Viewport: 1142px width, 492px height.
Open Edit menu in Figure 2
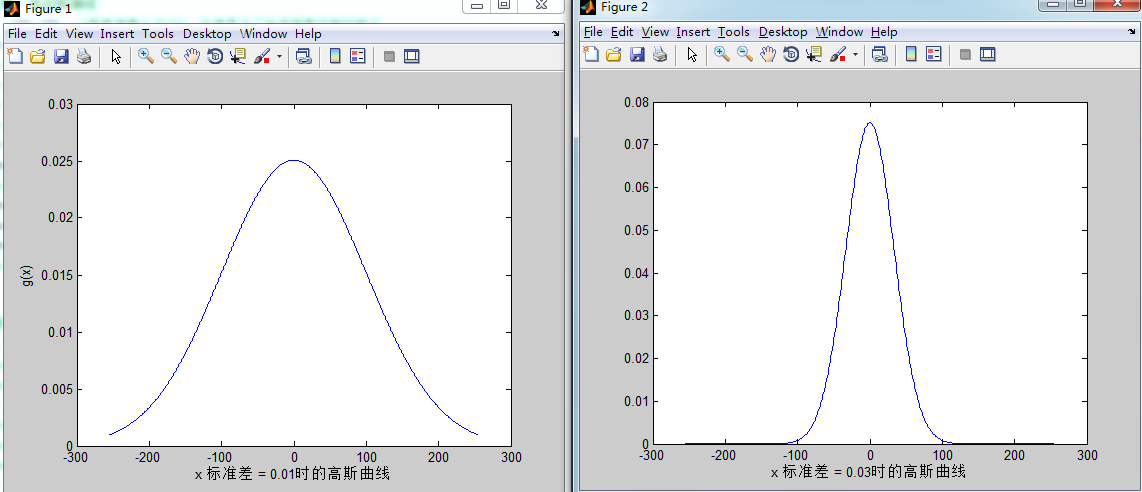622,32
